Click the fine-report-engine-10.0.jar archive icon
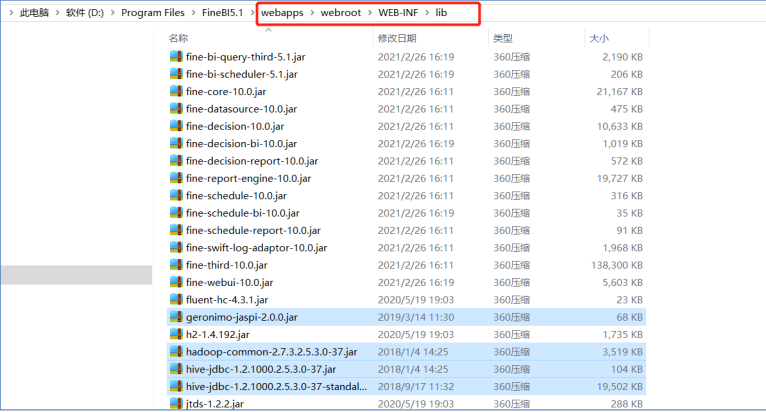The width and height of the screenshot is (766, 412). click(176, 178)
